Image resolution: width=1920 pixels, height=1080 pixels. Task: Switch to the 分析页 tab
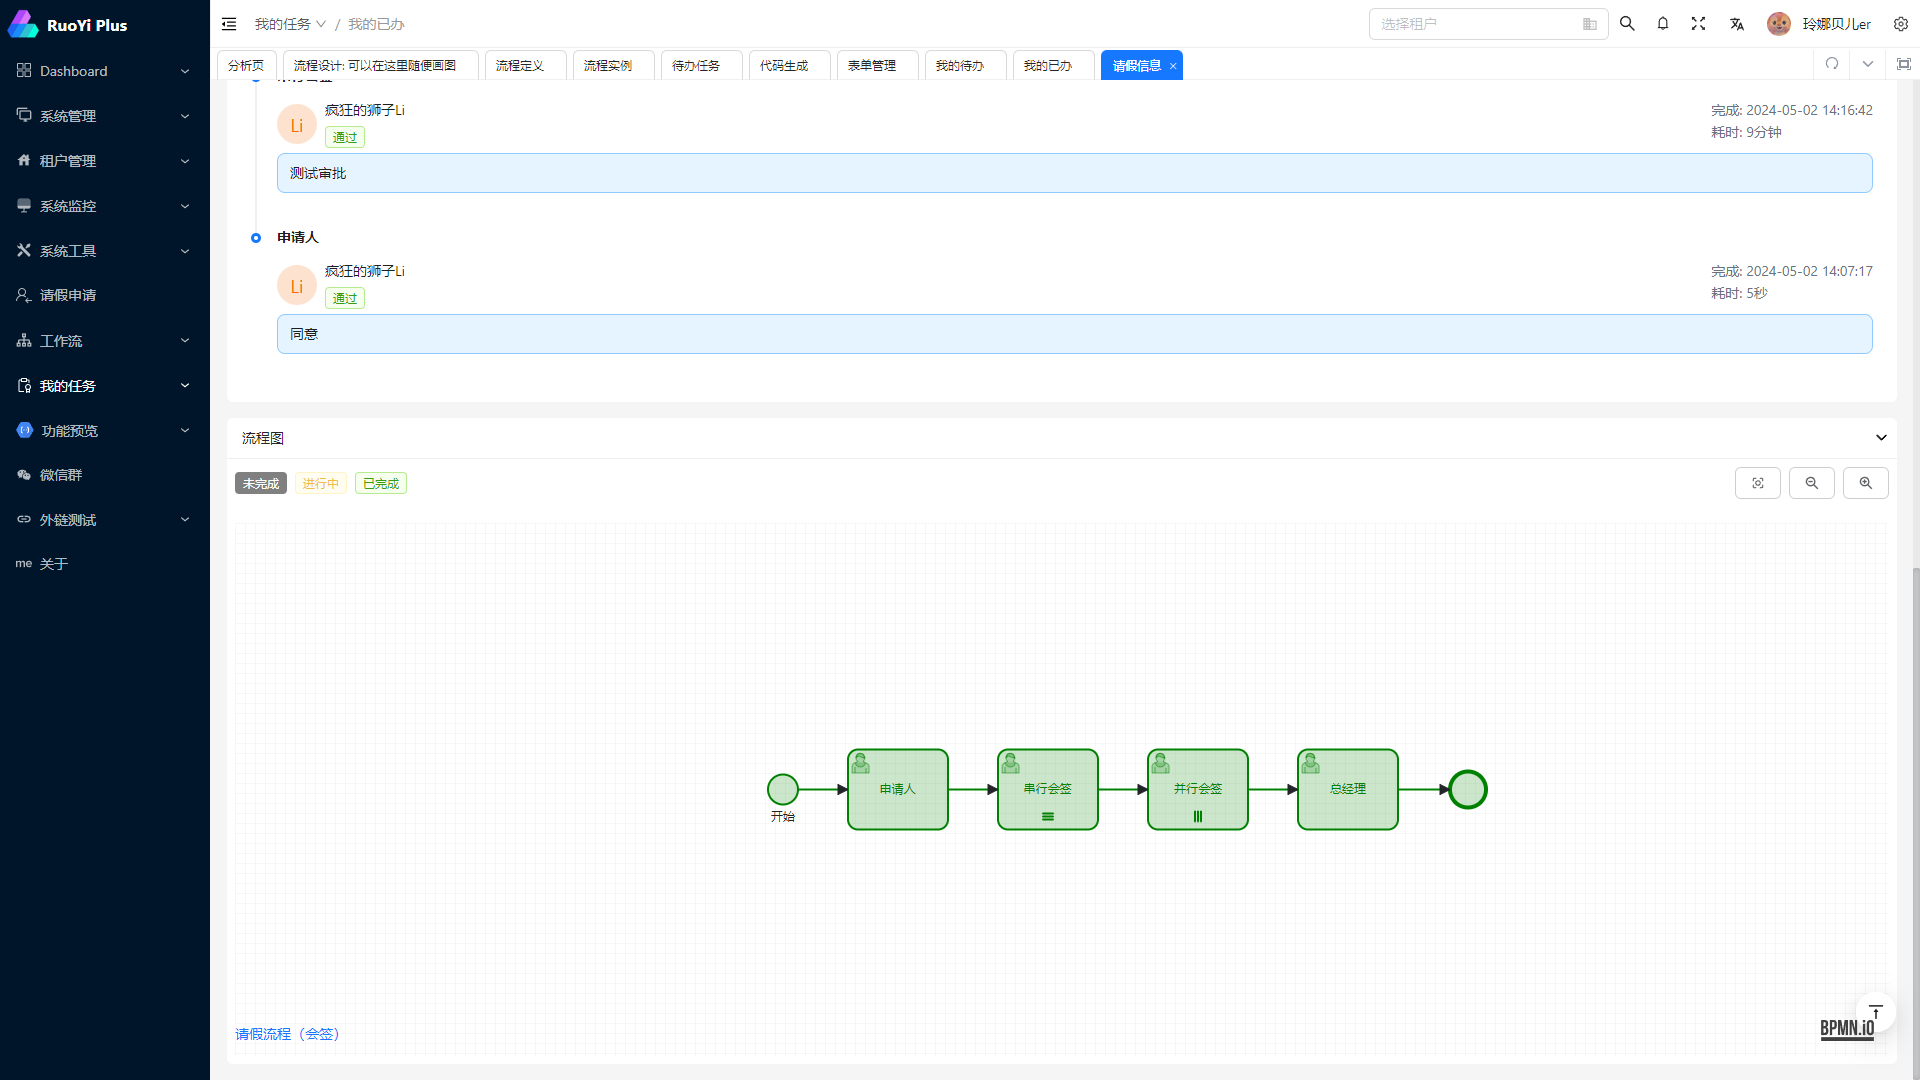point(246,65)
